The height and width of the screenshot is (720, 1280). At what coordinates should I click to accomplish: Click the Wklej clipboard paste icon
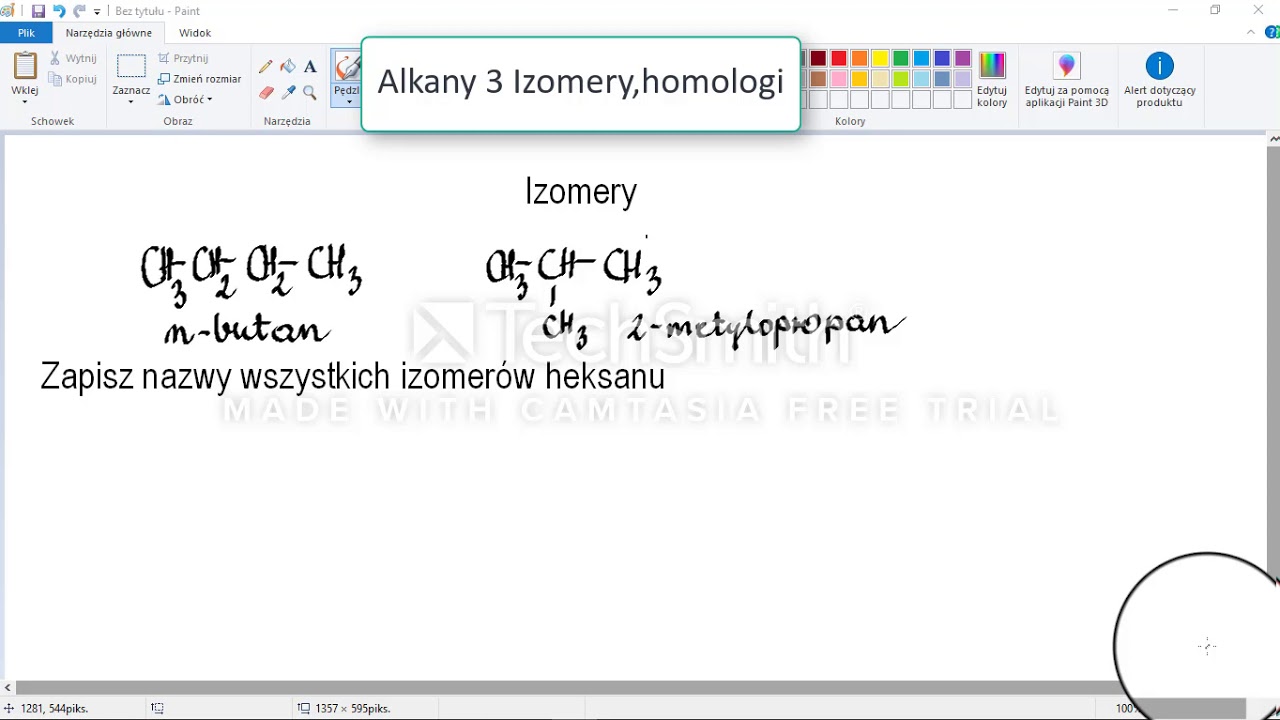pyautogui.click(x=25, y=66)
